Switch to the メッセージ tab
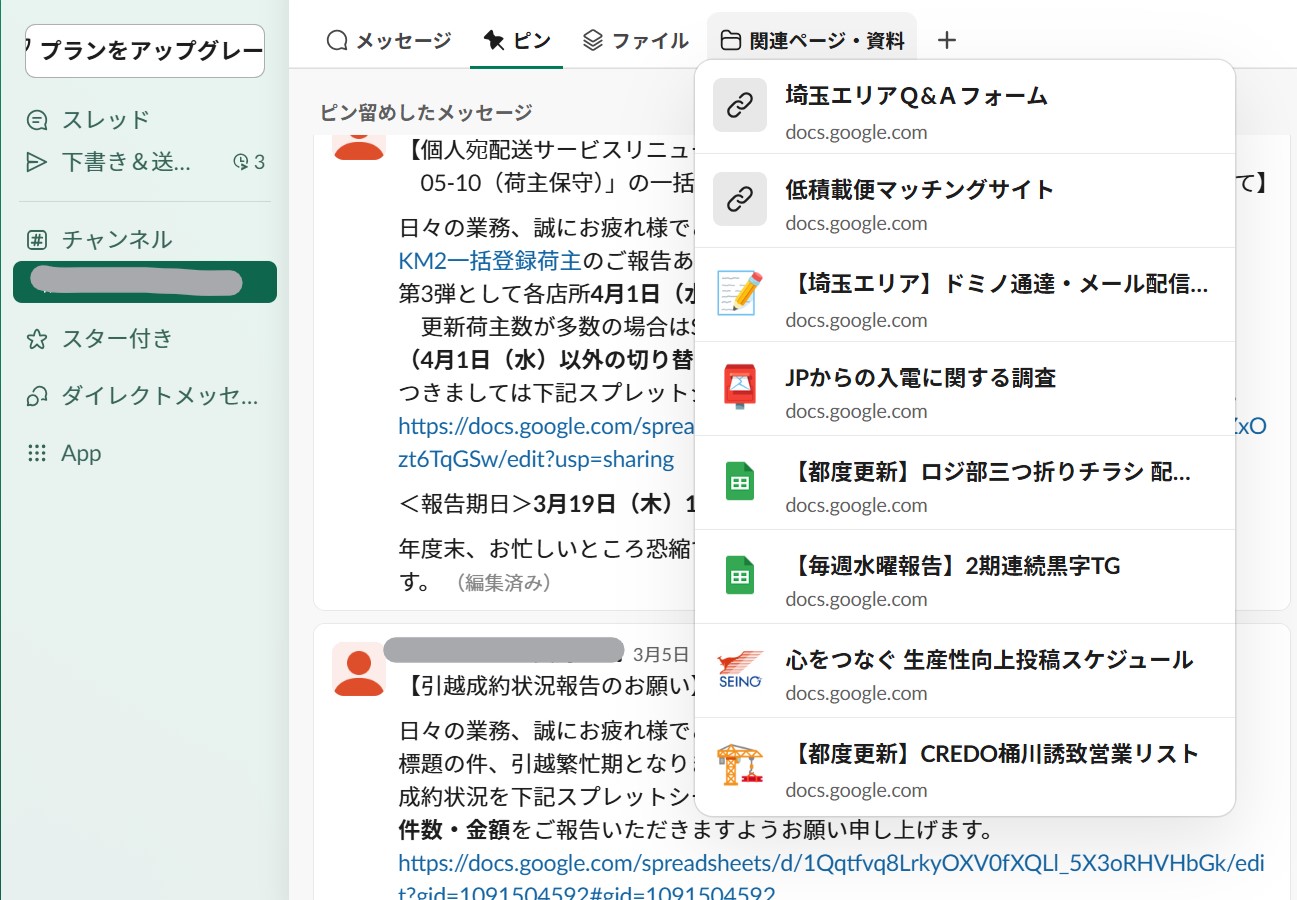Screen dimensions: 1297x900 pyautogui.click(x=390, y=40)
